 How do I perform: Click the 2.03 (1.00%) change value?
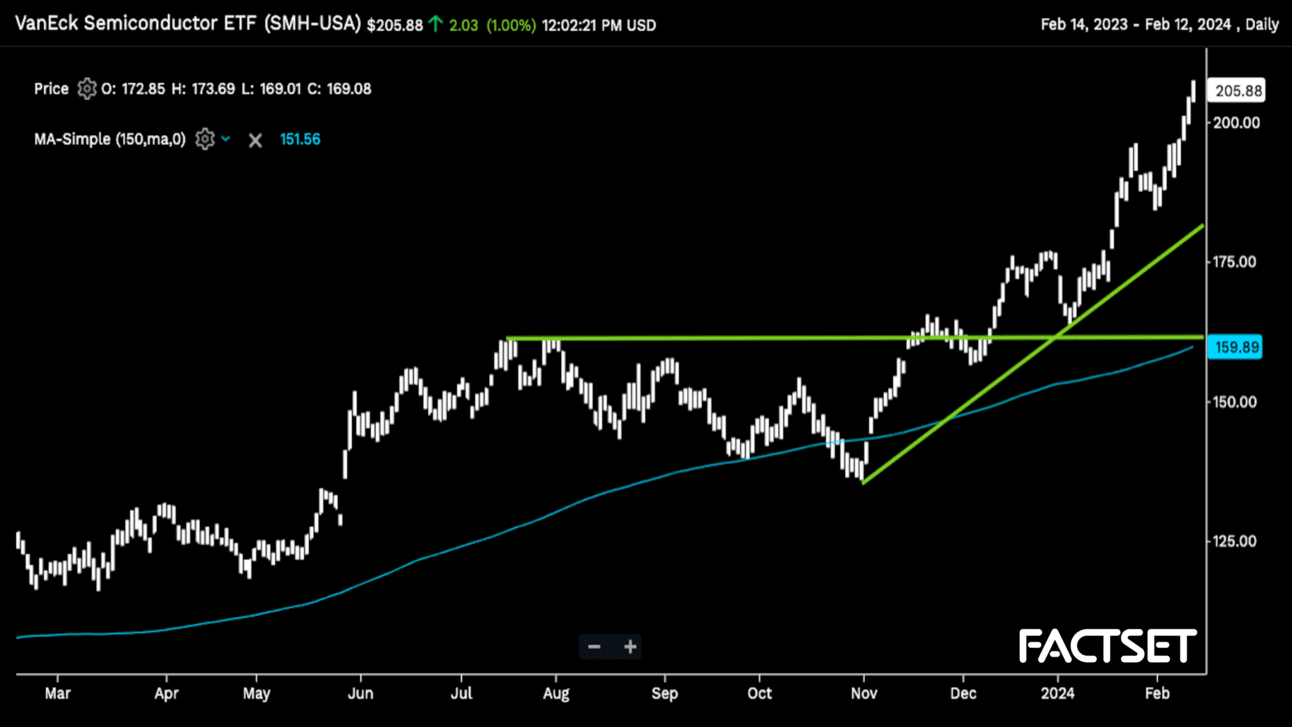pyautogui.click(x=493, y=25)
